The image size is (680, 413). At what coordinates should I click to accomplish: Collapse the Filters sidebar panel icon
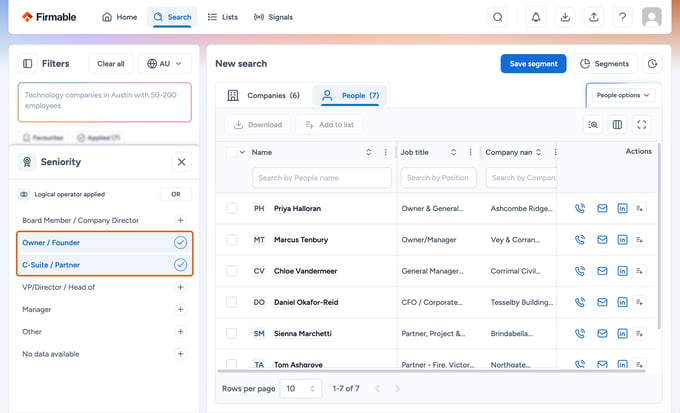27,64
